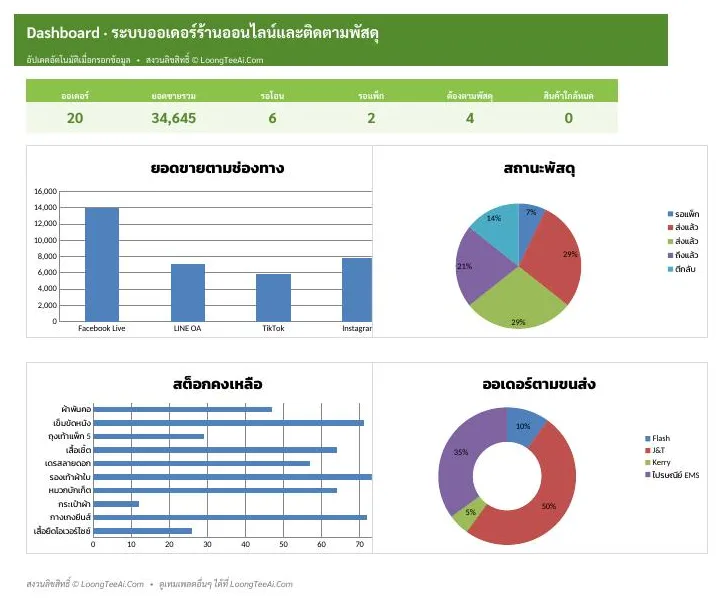Select the เสื้อเชิ้ต stock bar

click(x=215, y=450)
